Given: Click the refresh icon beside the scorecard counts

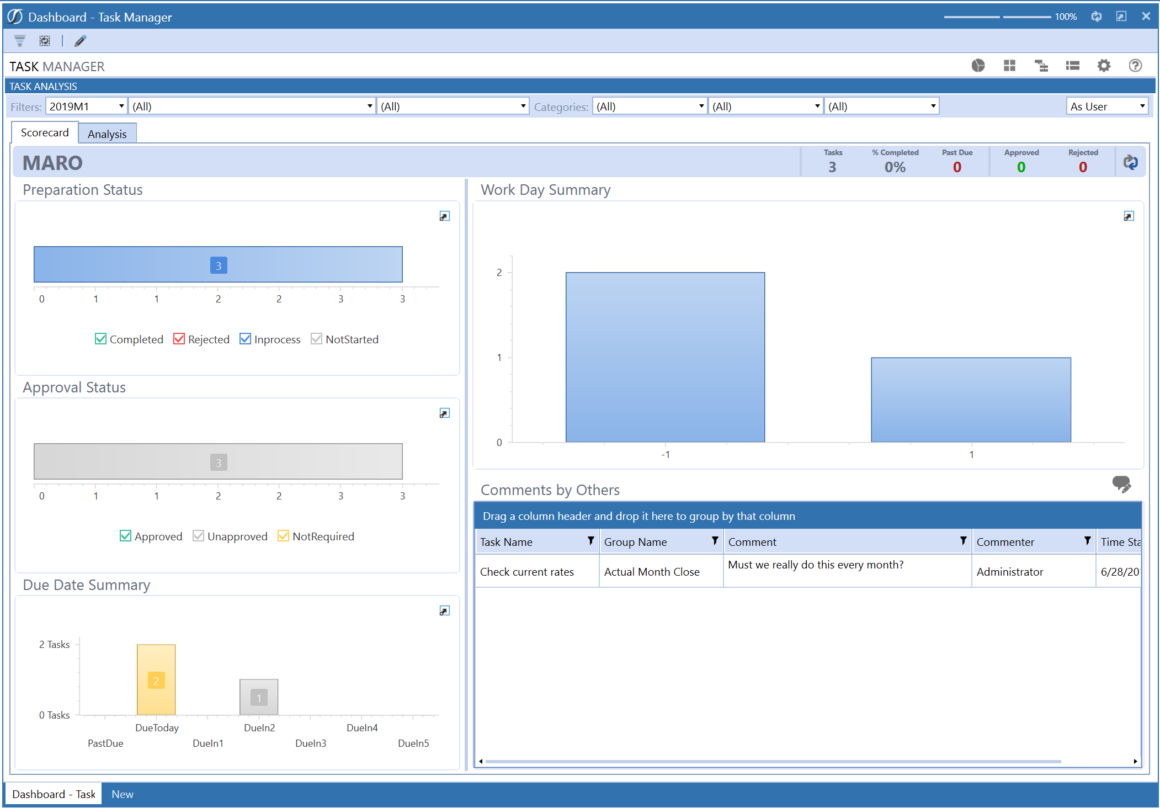Looking at the screenshot, I should coord(1130,161).
